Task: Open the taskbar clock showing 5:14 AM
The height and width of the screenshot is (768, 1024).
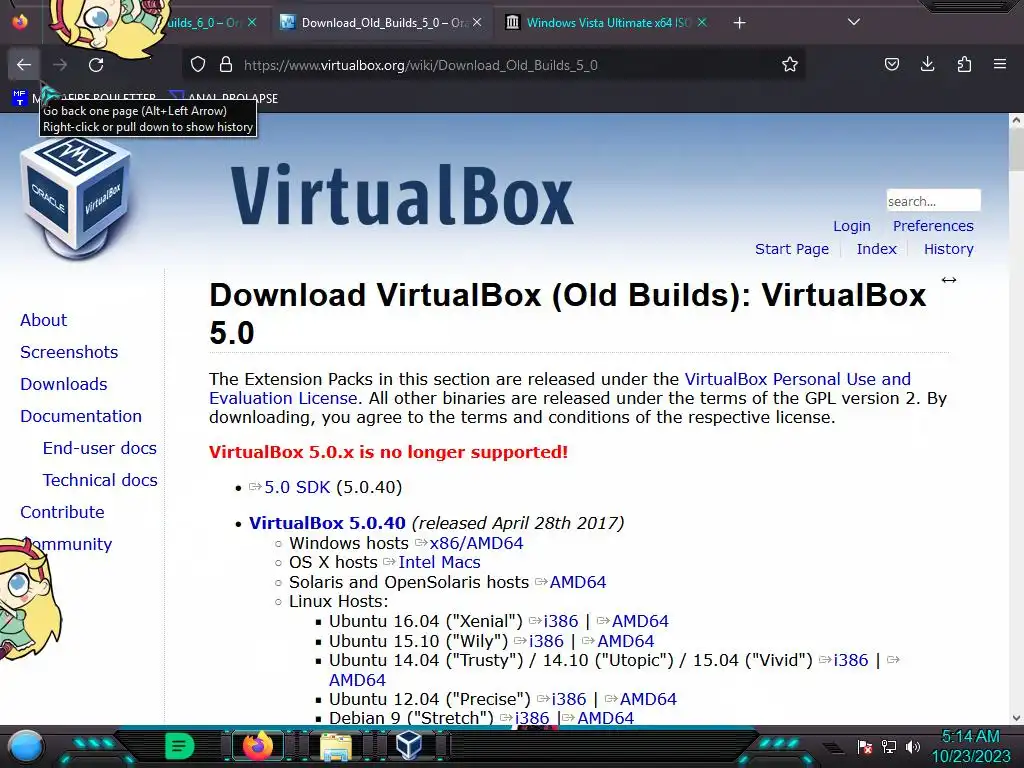Action: point(971,746)
